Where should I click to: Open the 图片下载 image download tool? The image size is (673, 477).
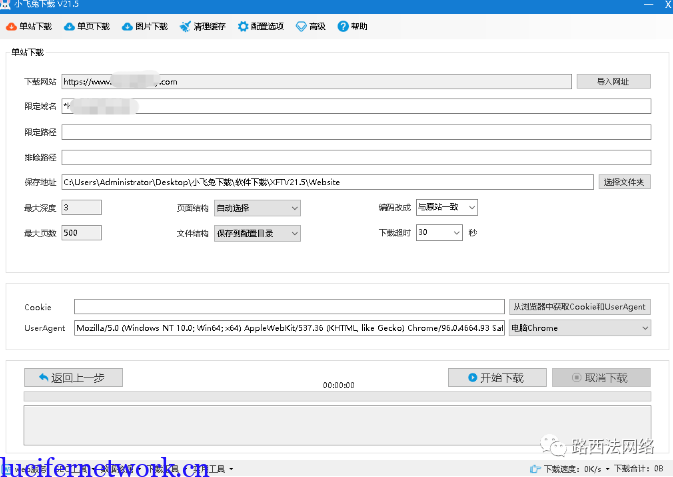(145, 27)
